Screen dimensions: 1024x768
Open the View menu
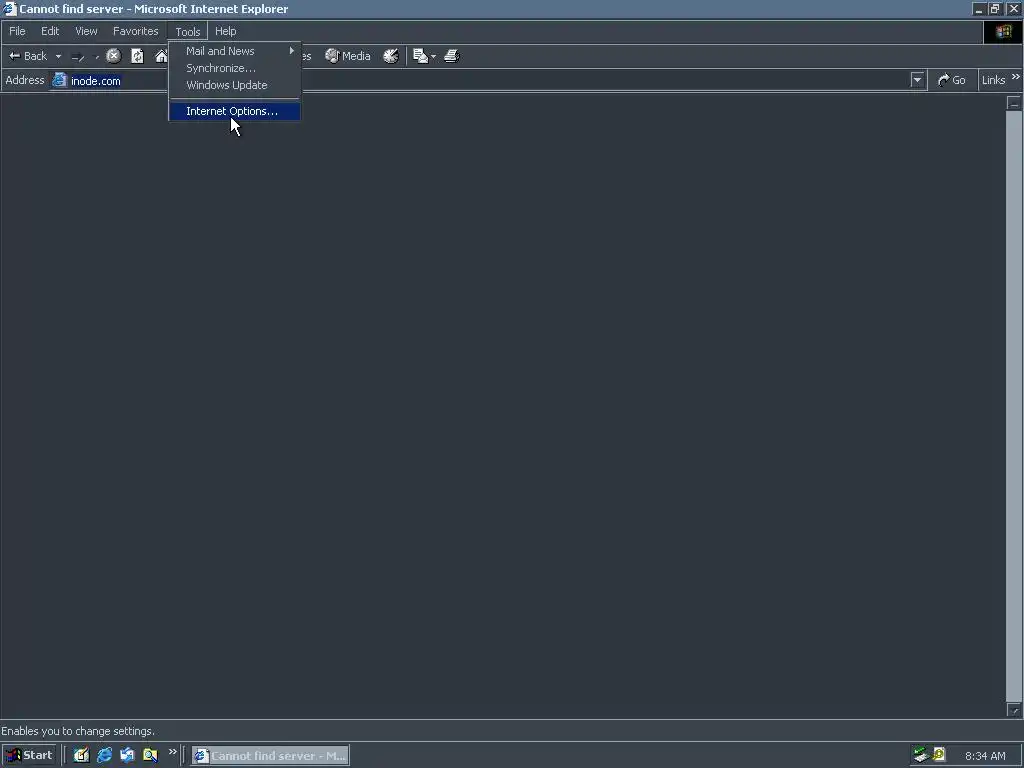(86, 31)
